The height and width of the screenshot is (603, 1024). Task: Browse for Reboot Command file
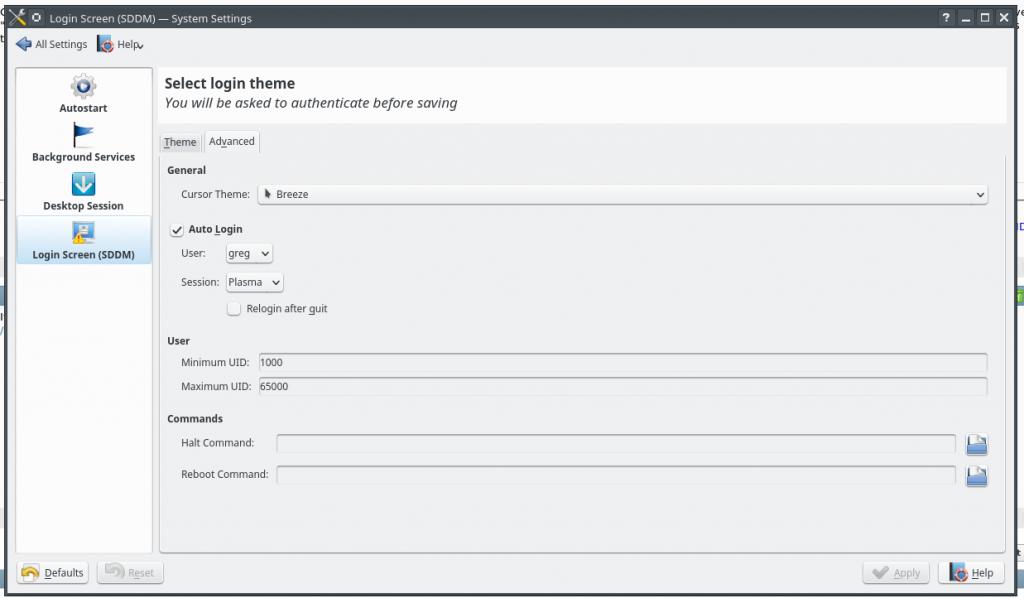click(976, 475)
